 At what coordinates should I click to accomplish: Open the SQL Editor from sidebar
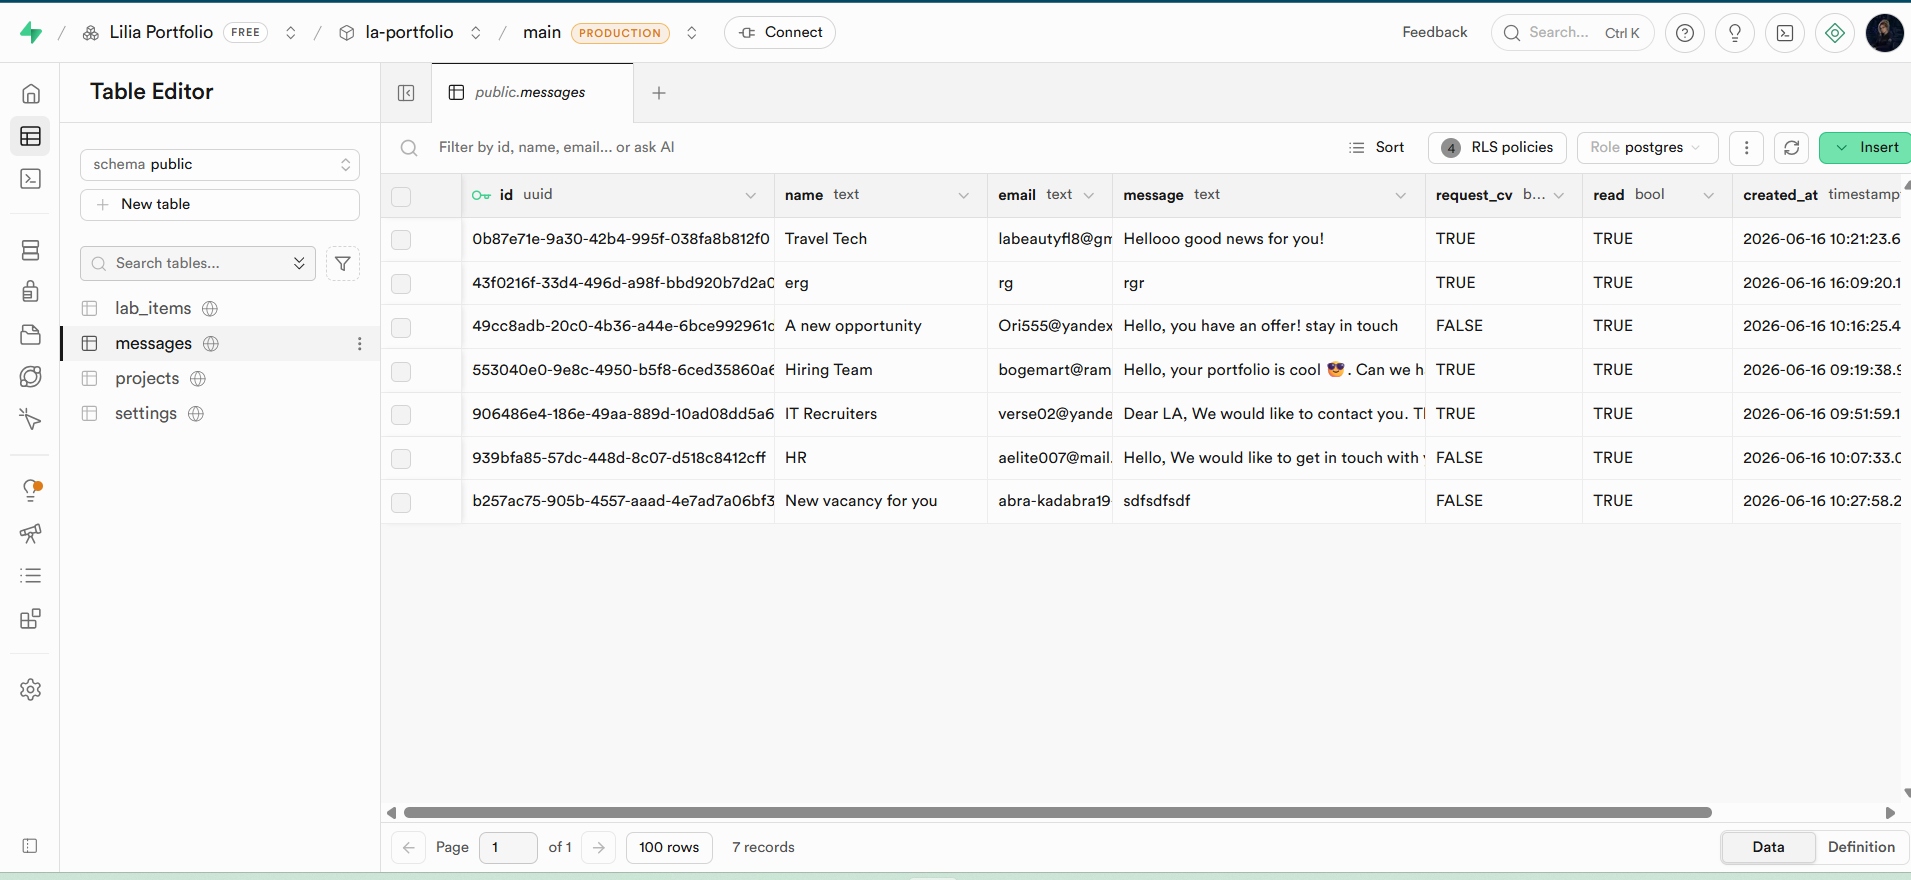coord(31,179)
